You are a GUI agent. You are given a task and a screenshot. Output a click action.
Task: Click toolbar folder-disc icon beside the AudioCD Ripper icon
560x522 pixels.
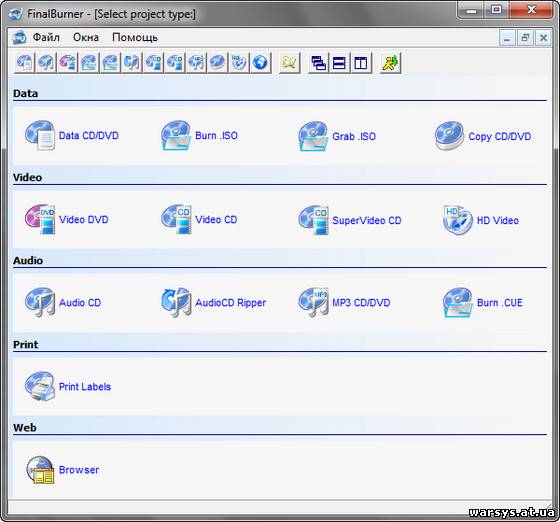(x=110, y=63)
